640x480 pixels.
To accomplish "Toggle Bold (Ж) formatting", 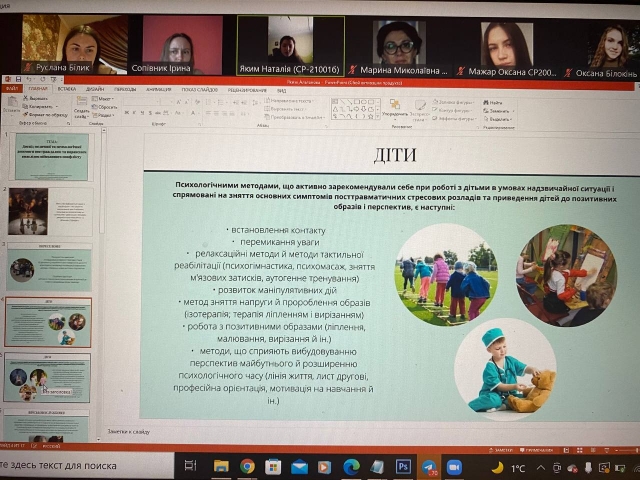I will [127, 113].
